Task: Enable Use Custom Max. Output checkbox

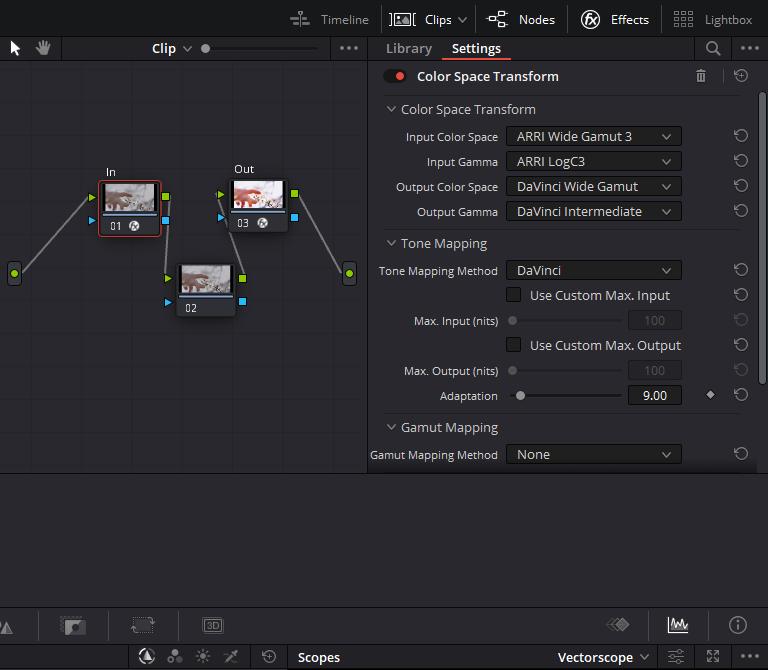Action: [x=513, y=345]
